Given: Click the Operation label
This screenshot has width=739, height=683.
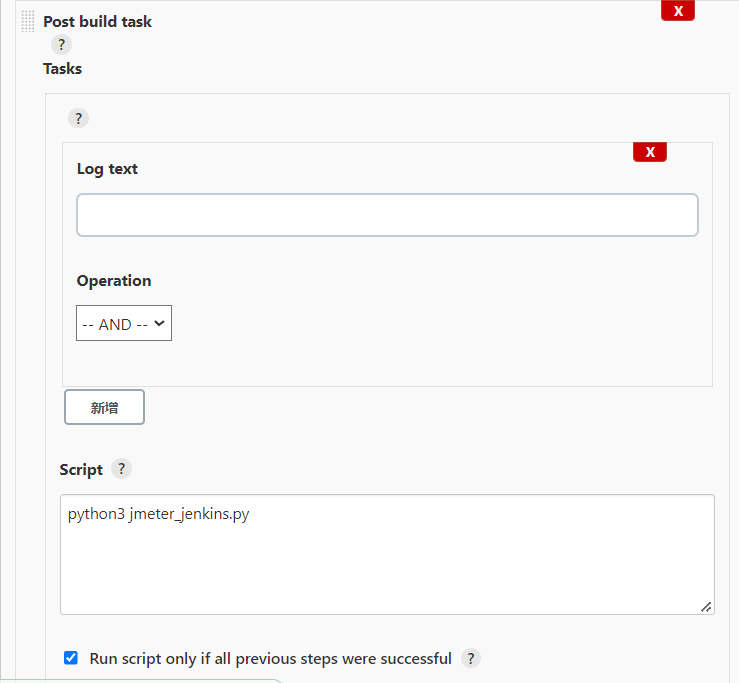Looking at the screenshot, I should (x=114, y=281).
